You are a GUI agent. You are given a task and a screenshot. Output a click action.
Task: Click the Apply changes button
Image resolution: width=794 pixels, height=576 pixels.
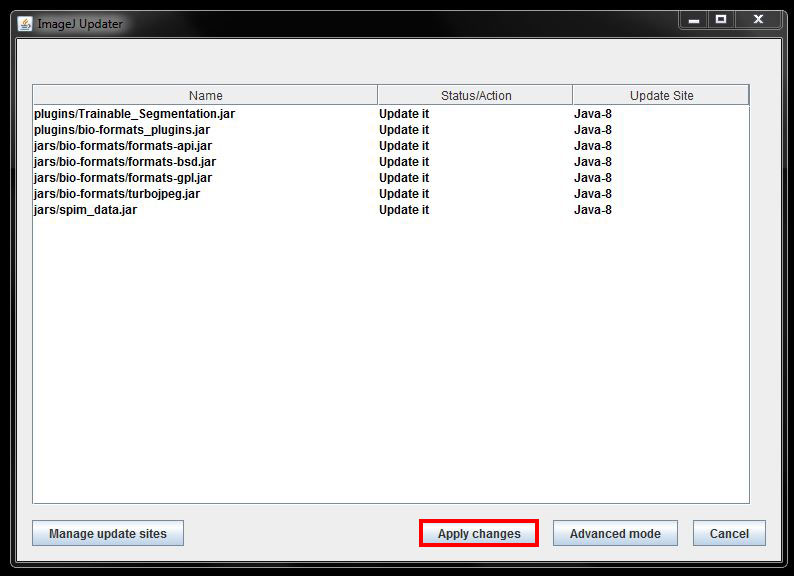(479, 534)
